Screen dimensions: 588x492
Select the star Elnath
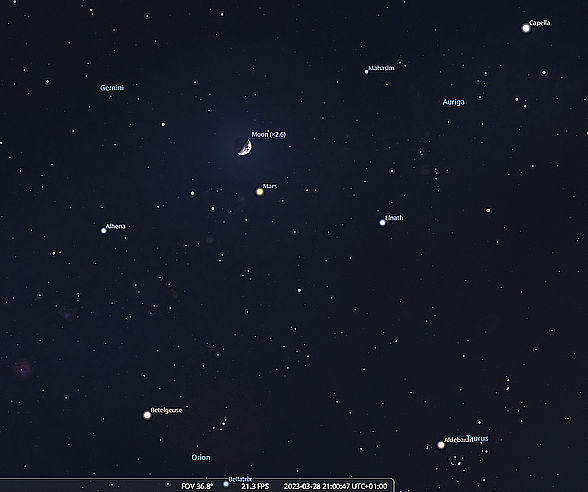click(382, 223)
